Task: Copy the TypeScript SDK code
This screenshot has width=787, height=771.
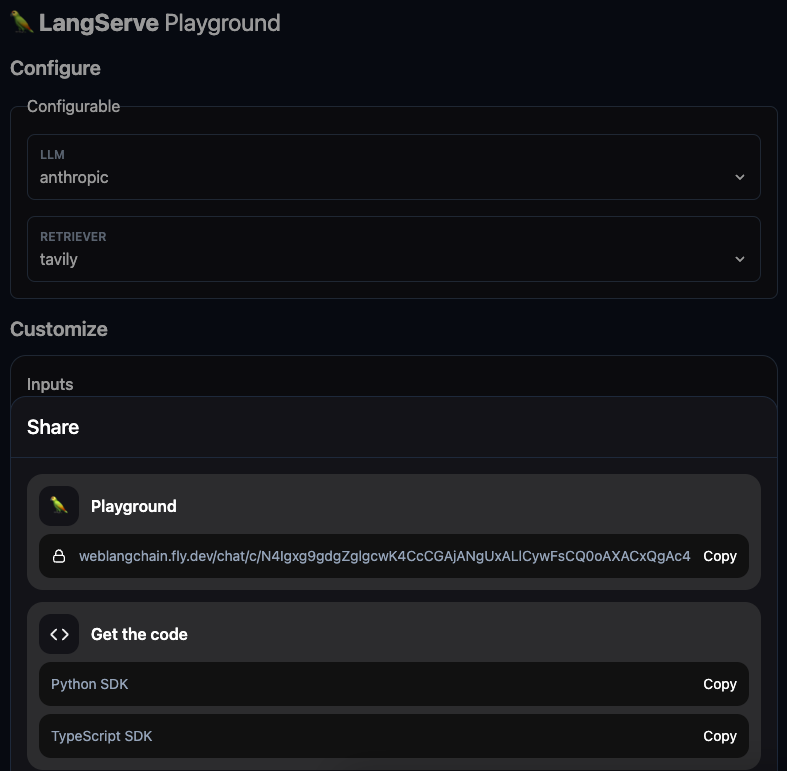Action: pyautogui.click(x=720, y=736)
